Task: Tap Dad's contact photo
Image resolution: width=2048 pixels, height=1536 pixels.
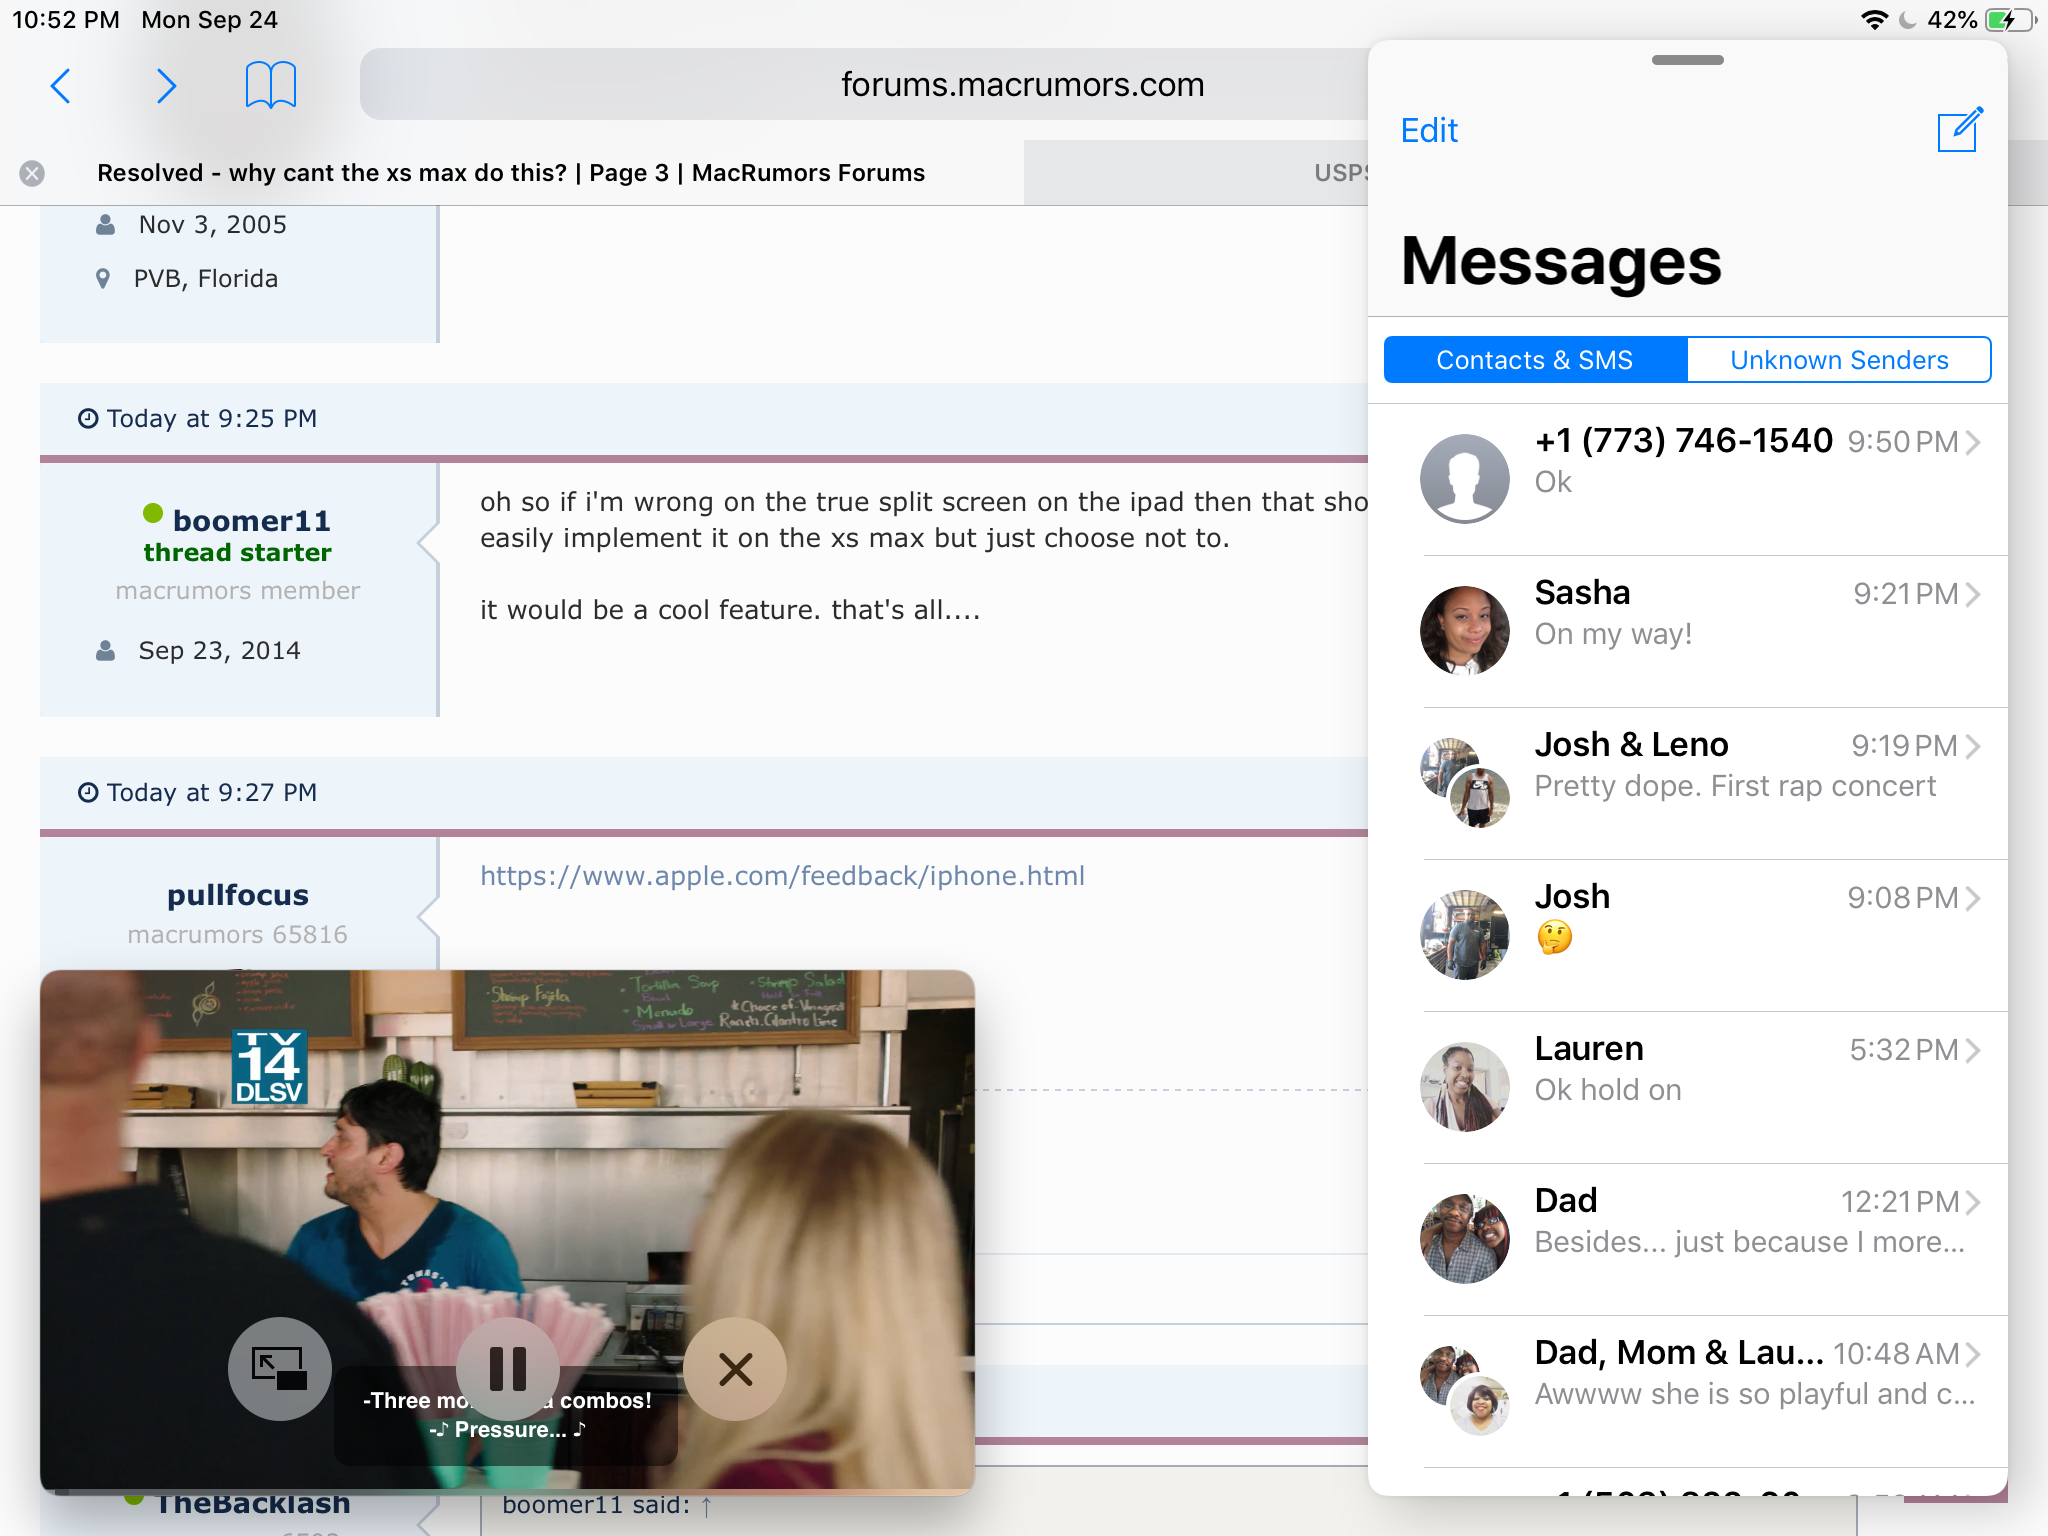Action: [1464, 1239]
